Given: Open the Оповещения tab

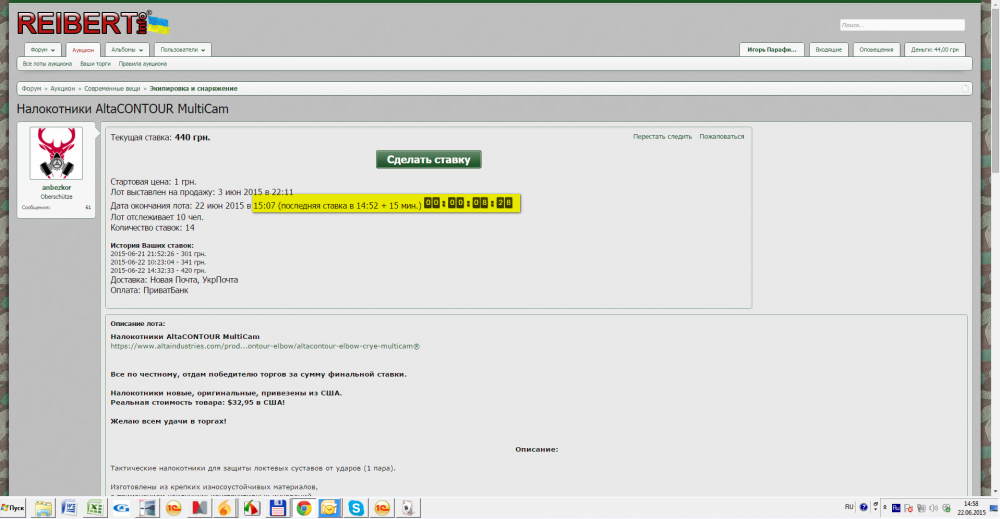Looking at the screenshot, I should pos(877,49).
